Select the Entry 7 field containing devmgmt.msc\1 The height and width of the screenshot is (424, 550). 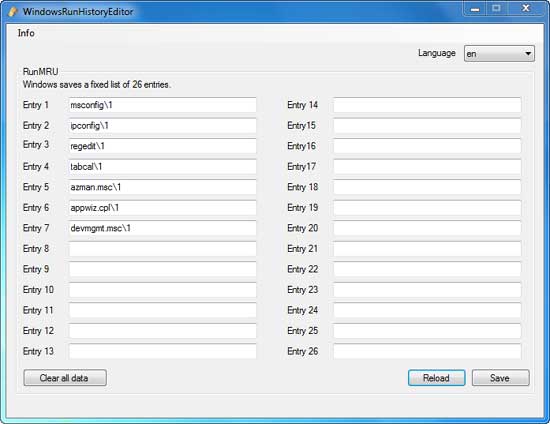pyautogui.click(x=162, y=228)
